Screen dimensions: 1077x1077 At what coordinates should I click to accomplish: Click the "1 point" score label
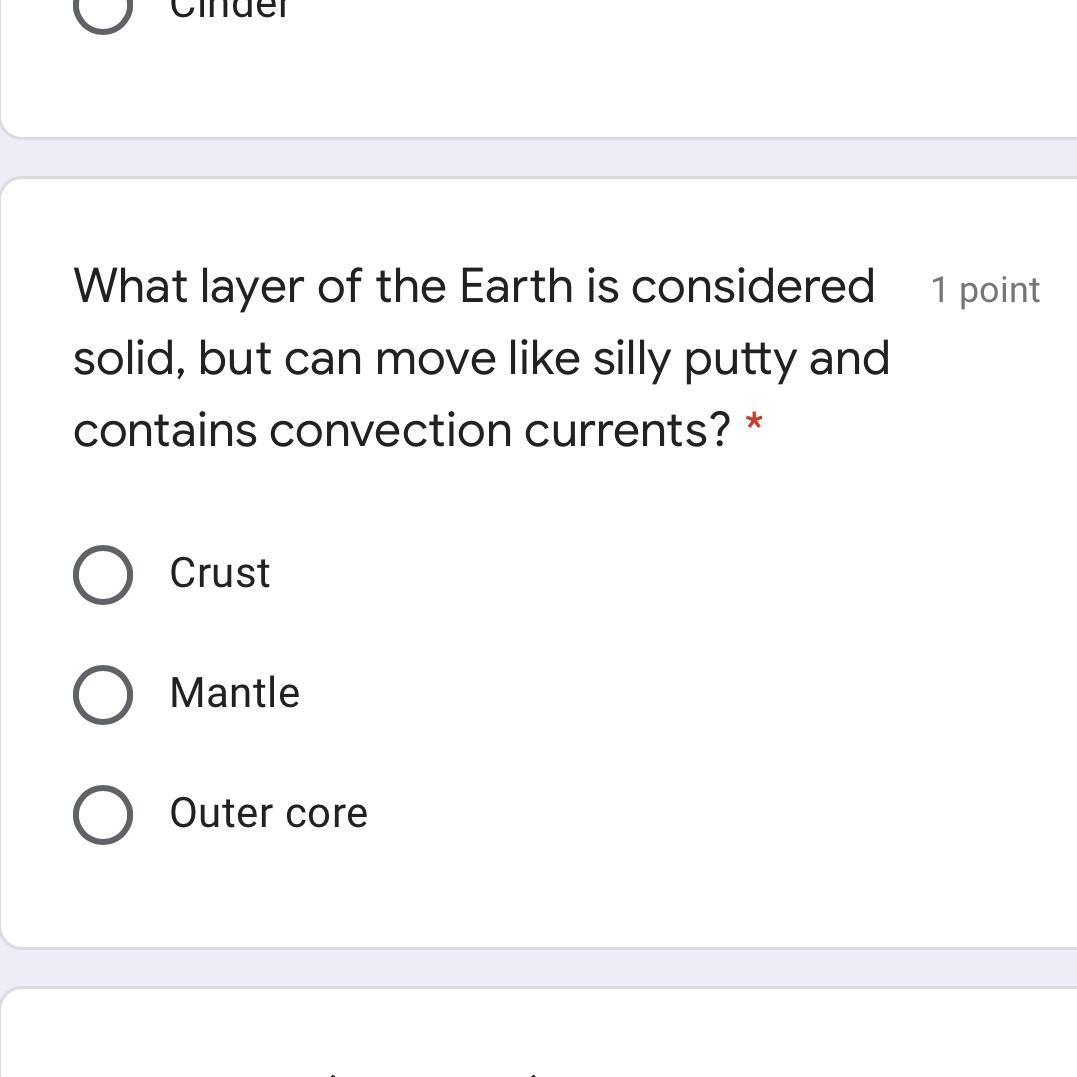[x=985, y=290]
